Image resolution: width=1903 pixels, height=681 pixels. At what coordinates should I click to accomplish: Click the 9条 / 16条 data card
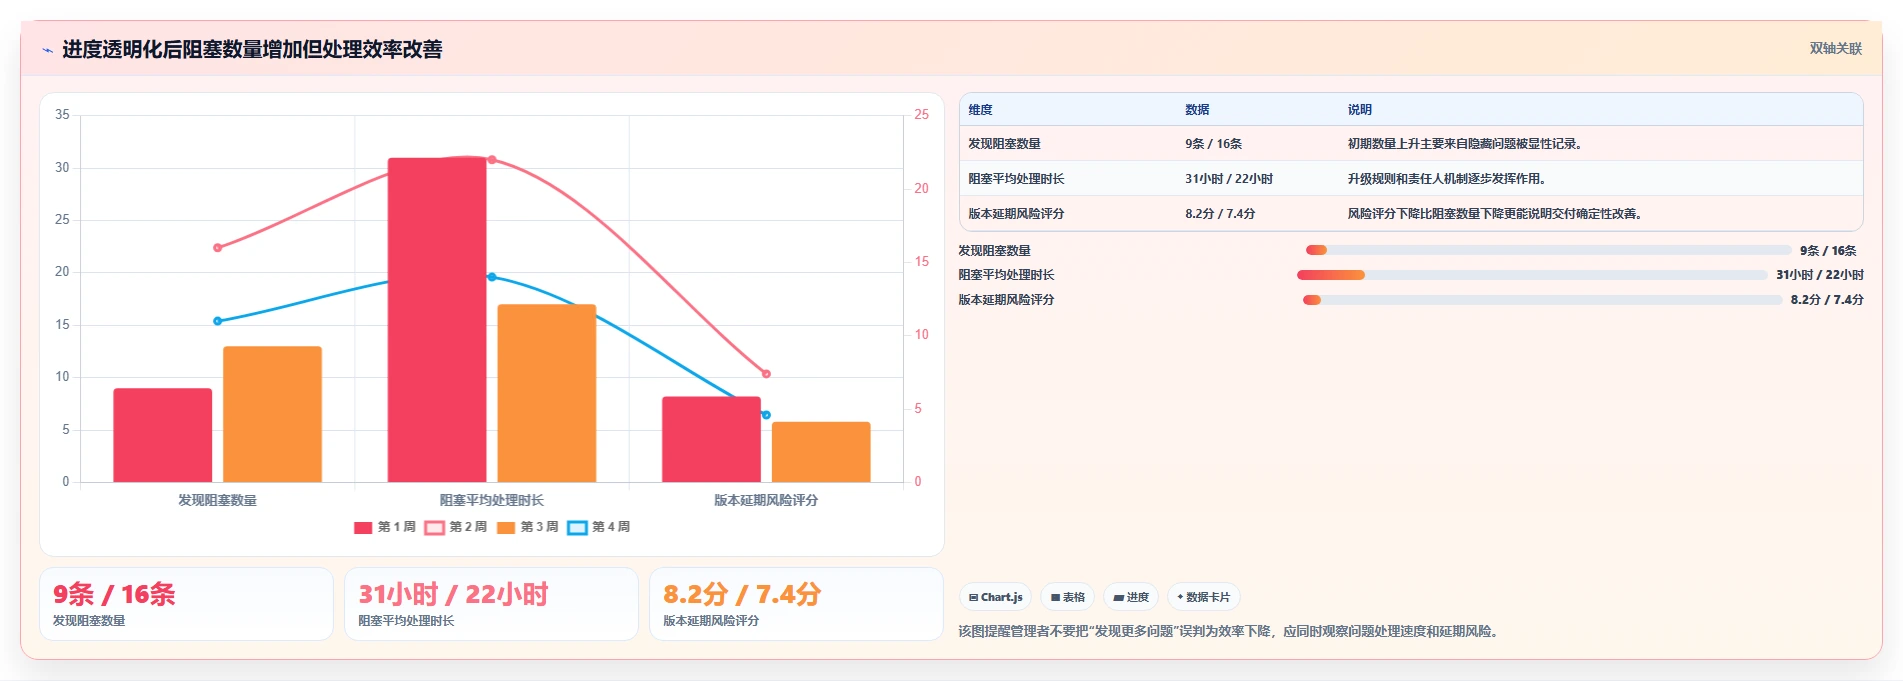coord(186,604)
